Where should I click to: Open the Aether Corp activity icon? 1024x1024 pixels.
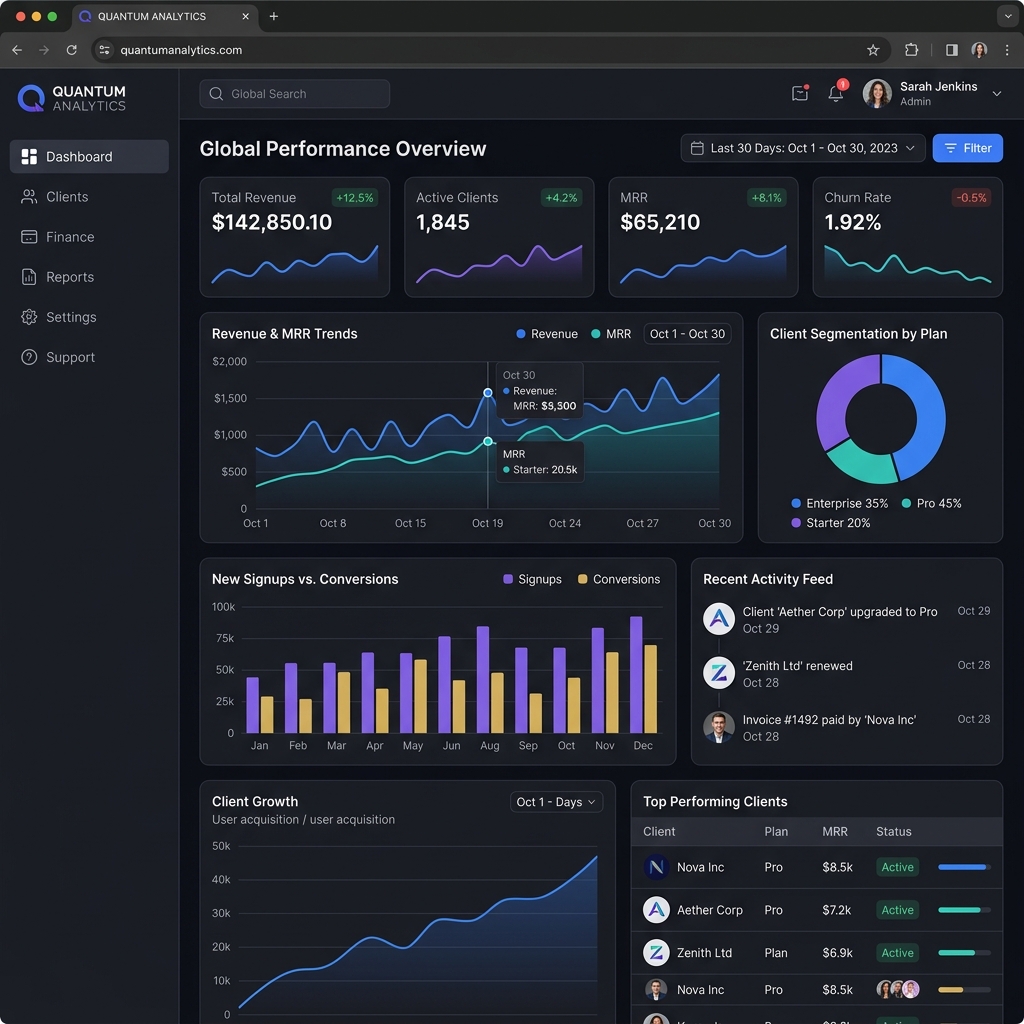click(x=719, y=619)
